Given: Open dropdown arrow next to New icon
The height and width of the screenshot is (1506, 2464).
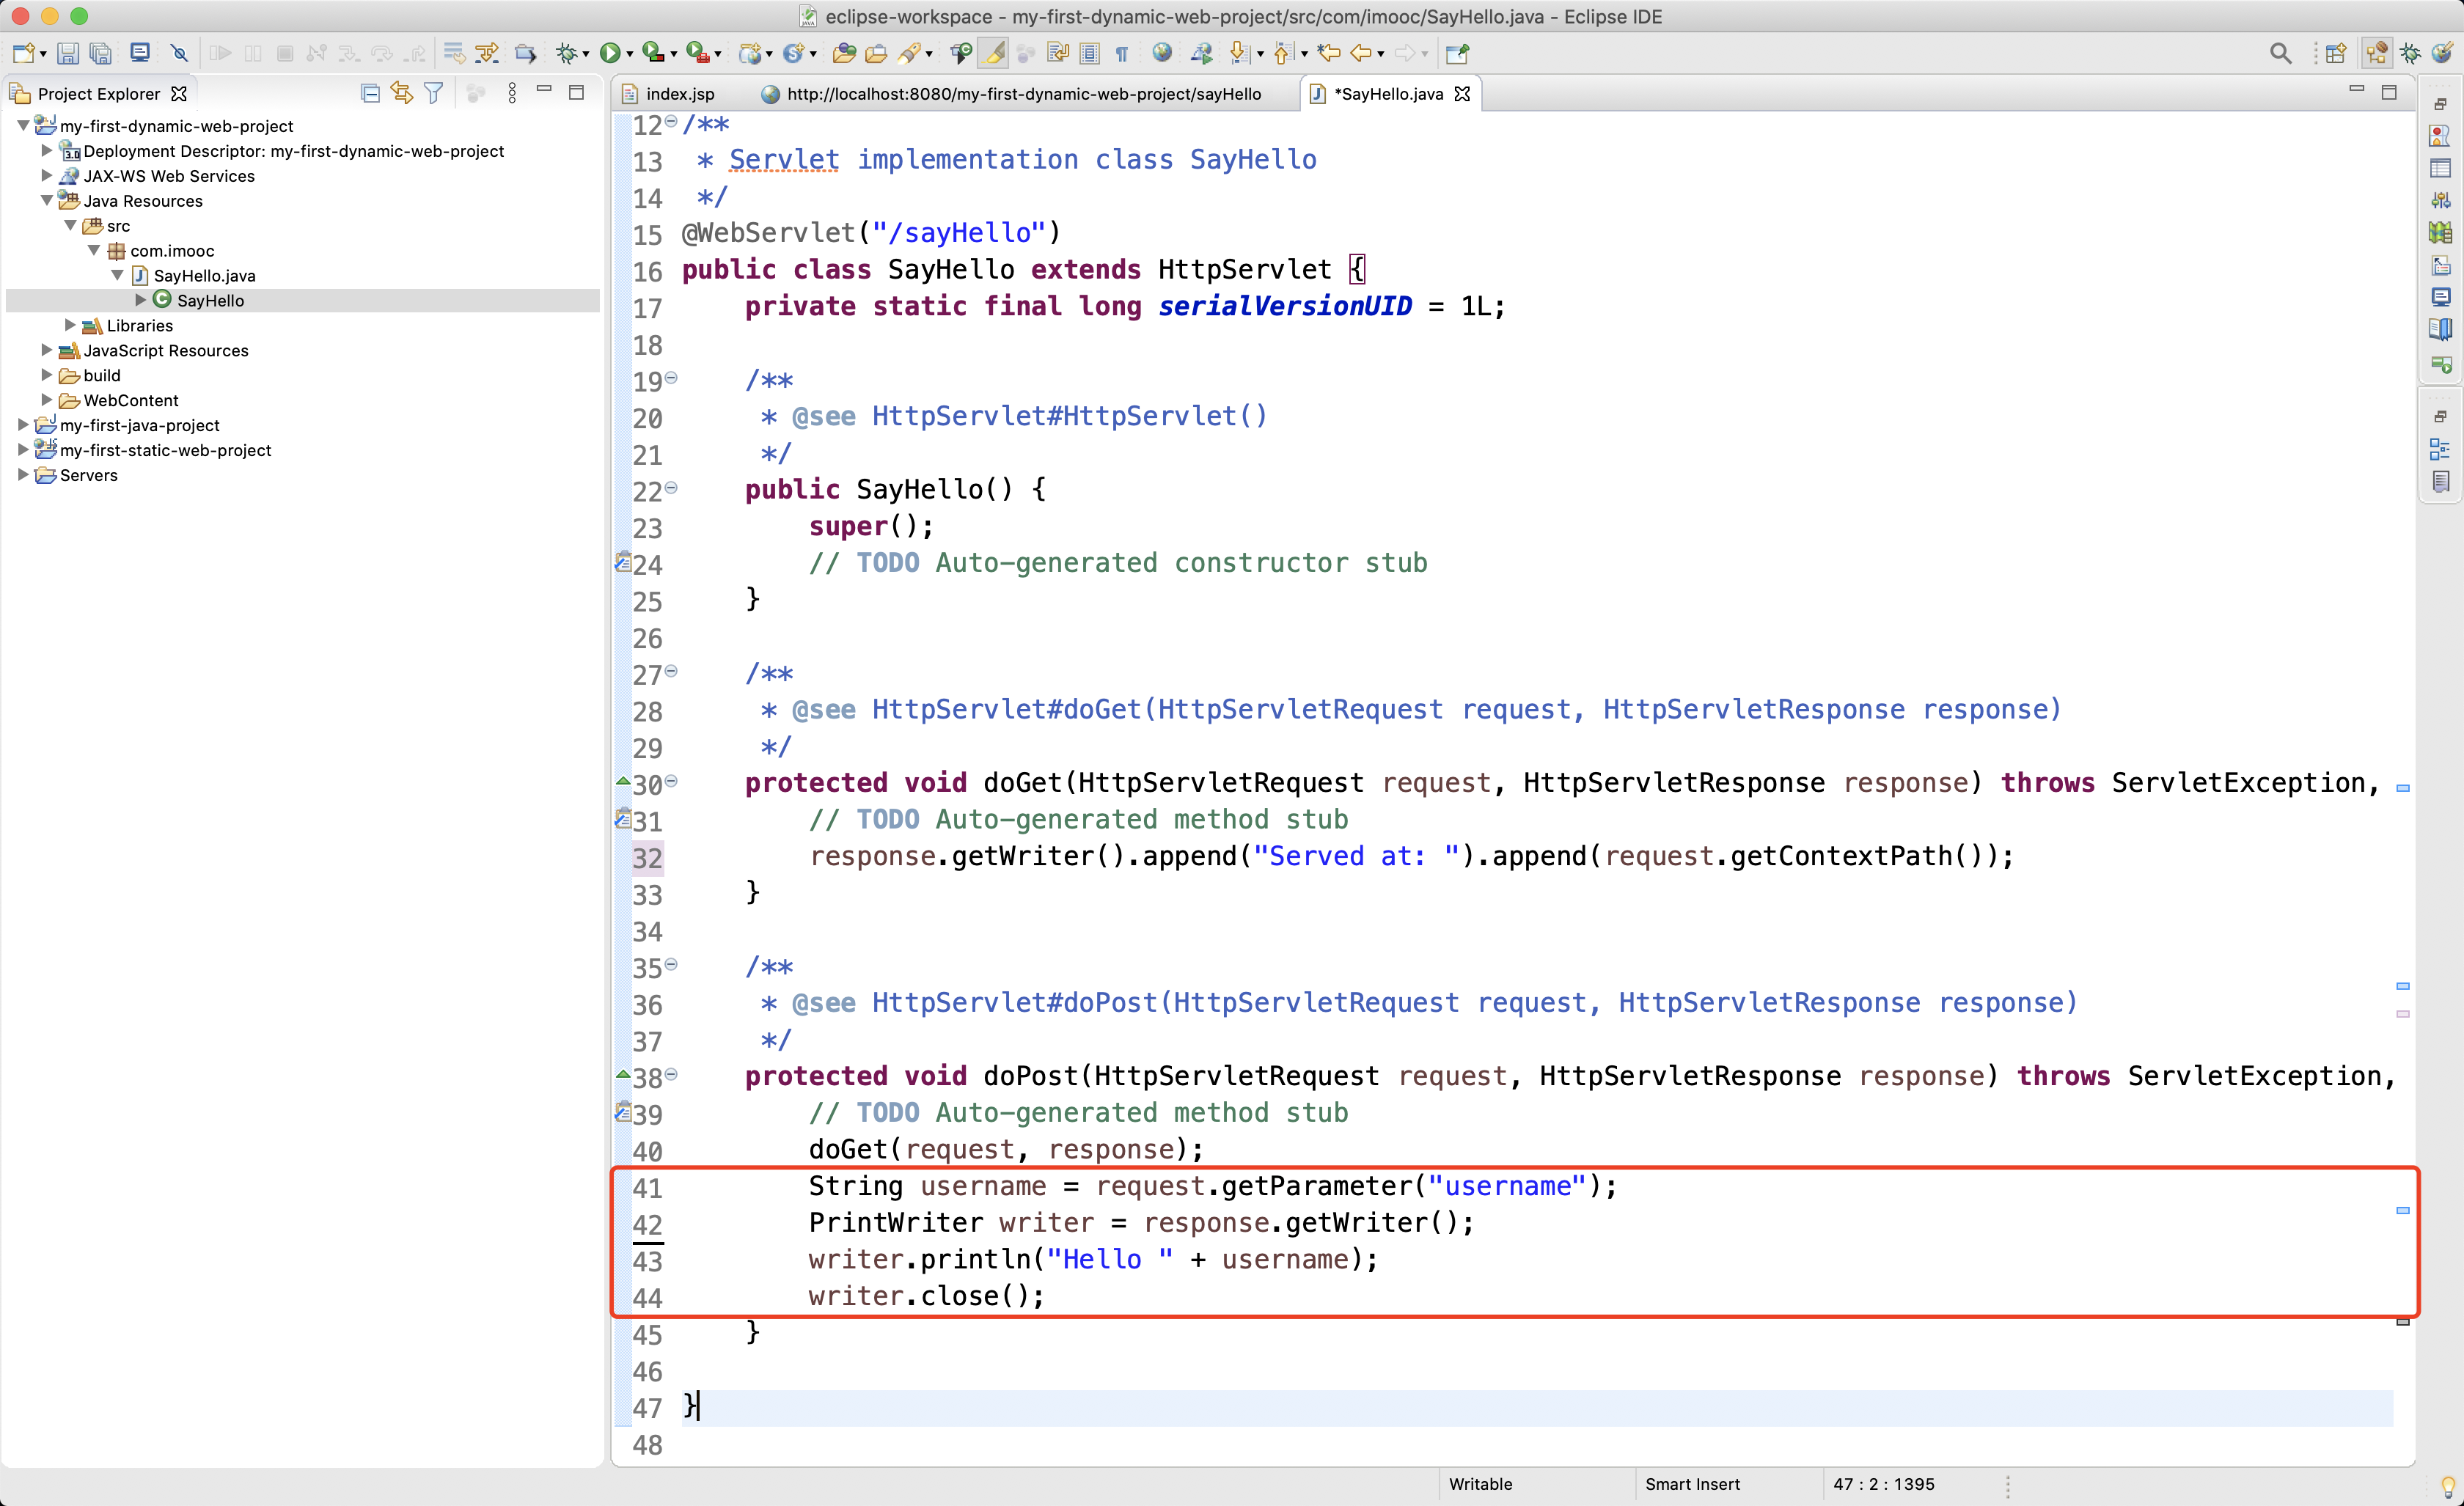Looking at the screenshot, I should (x=43, y=54).
